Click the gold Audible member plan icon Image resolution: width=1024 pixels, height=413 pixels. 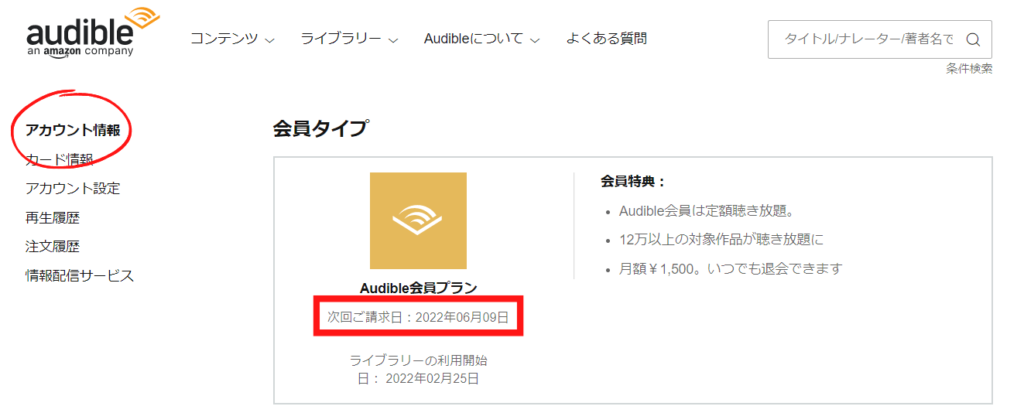coord(418,221)
